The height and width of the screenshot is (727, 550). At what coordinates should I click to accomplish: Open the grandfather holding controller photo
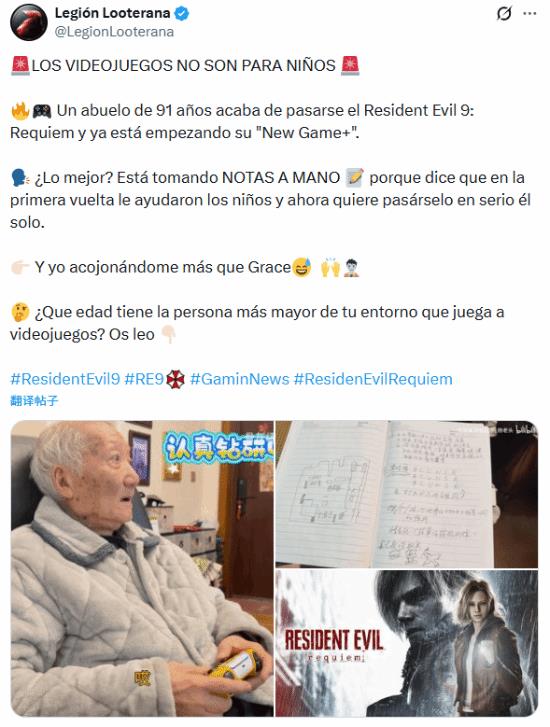[142, 568]
